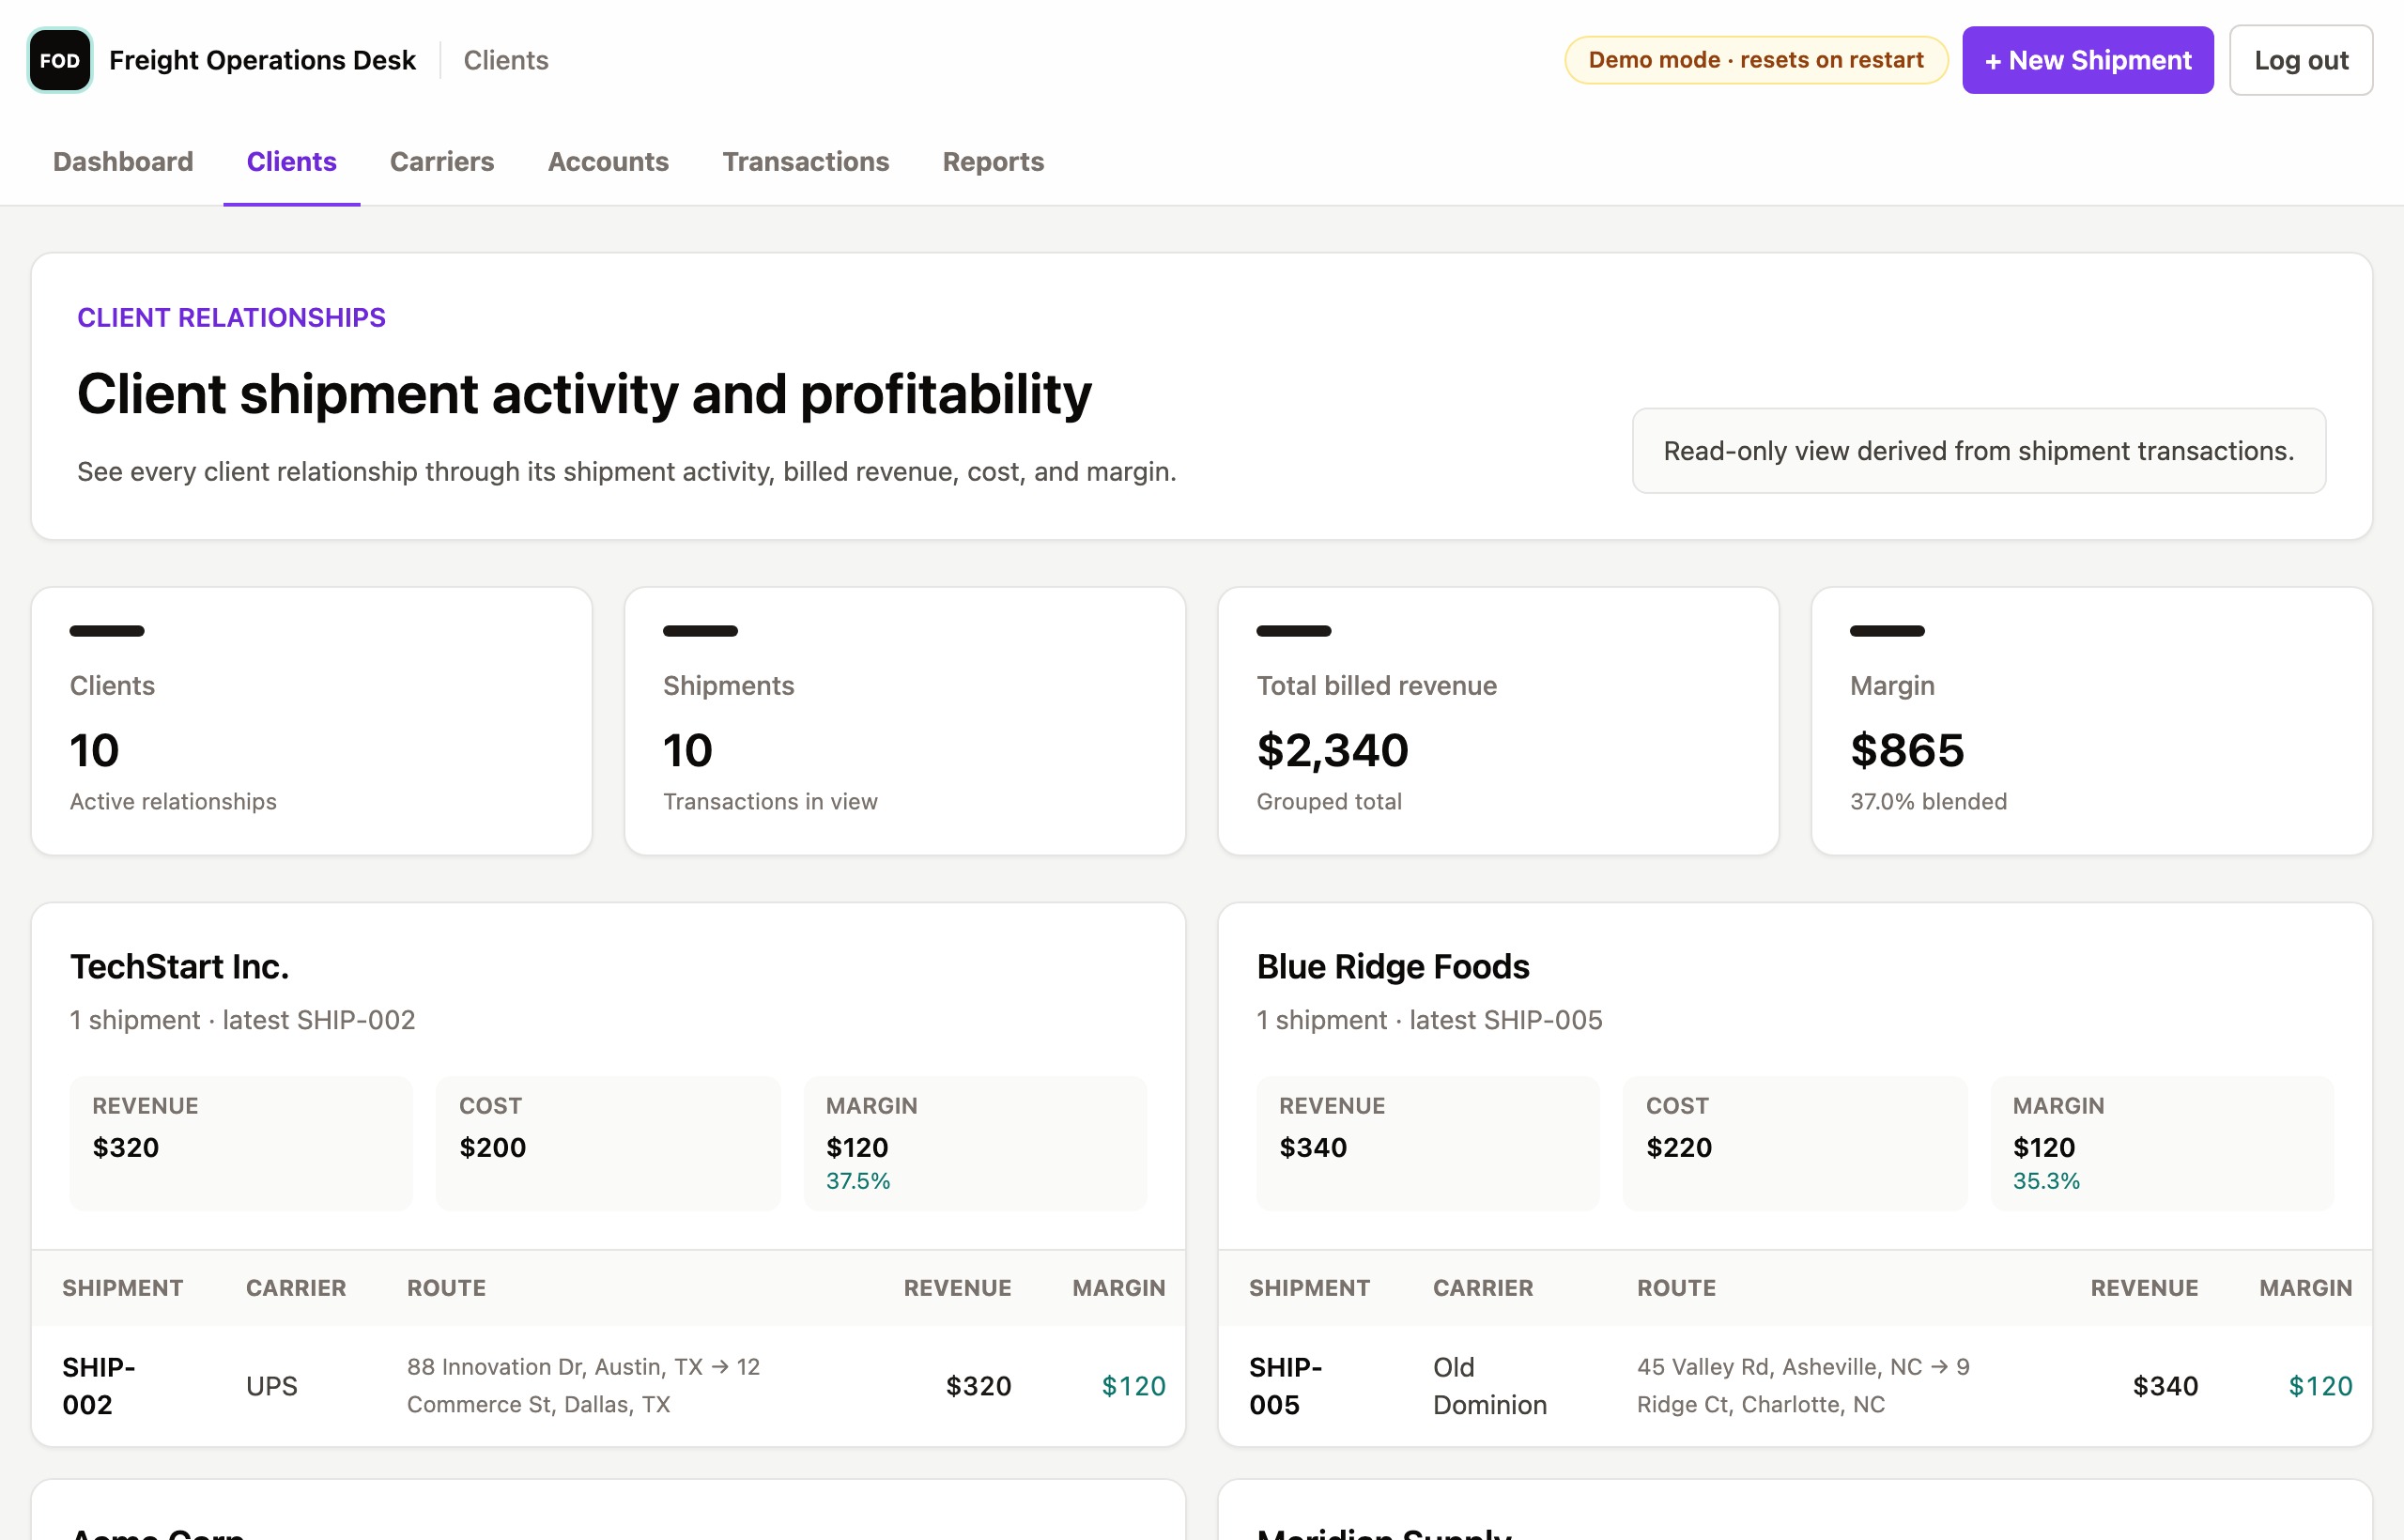Click the + New Shipment button
This screenshot has height=1540, width=2404.
(x=2087, y=60)
